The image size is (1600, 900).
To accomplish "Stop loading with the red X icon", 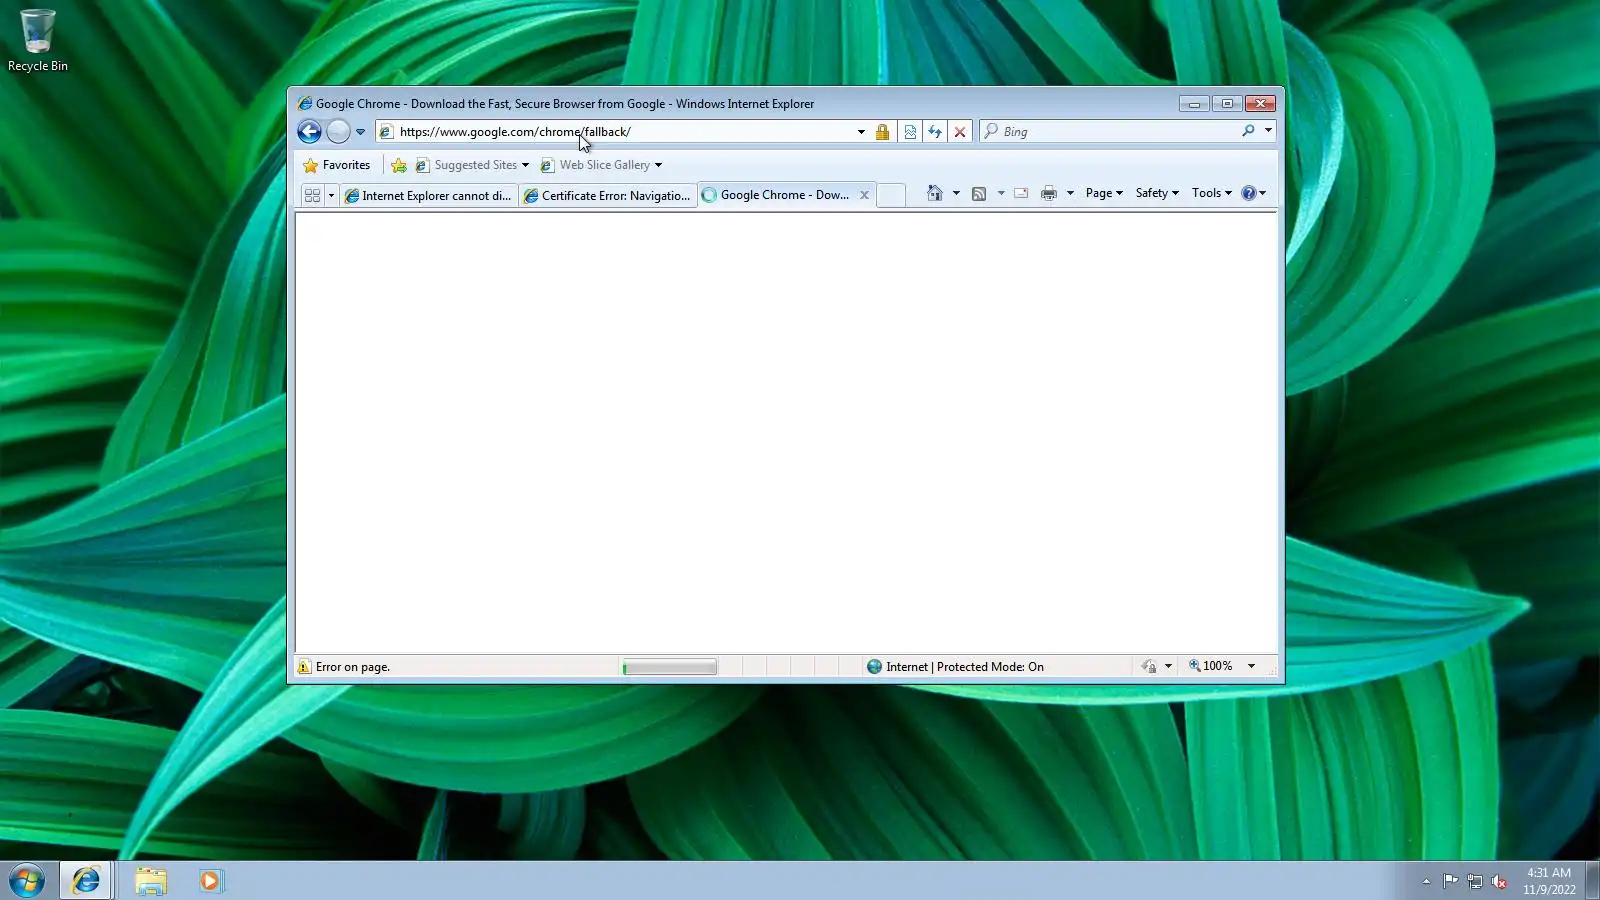I will [x=960, y=132].
